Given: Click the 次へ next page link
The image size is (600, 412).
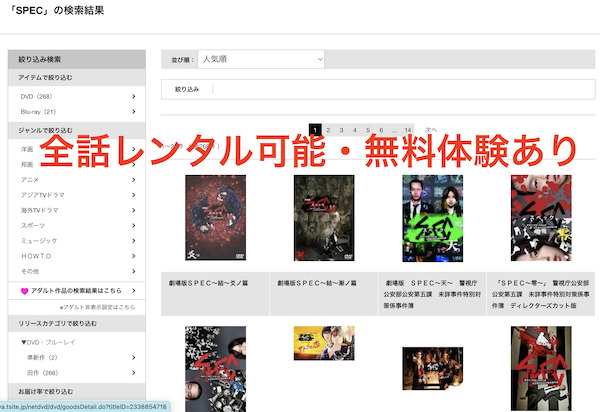Looking at the screenshot, I should click(x=431, y=130).
